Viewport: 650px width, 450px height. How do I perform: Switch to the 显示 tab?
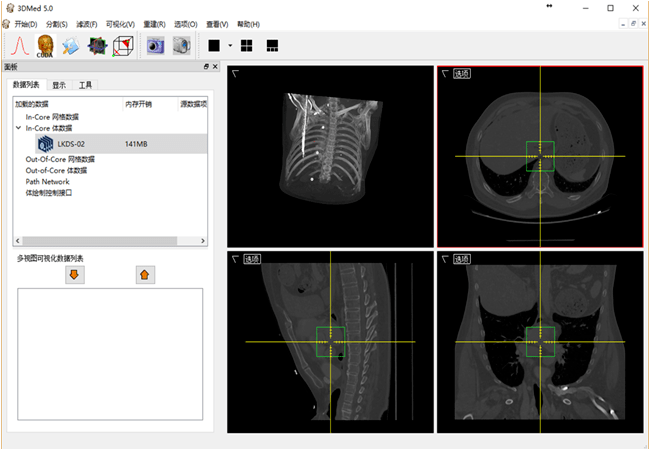[x=59, y=85]
